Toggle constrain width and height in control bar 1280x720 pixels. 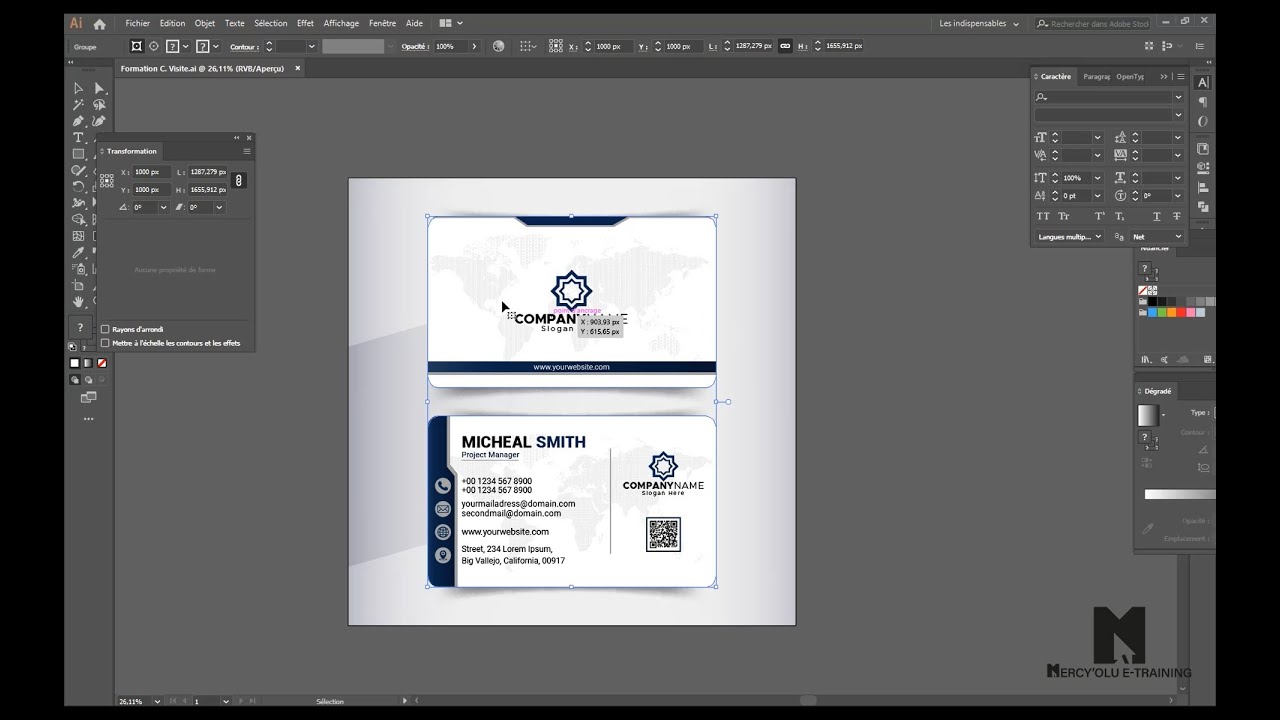click(785, 46)
